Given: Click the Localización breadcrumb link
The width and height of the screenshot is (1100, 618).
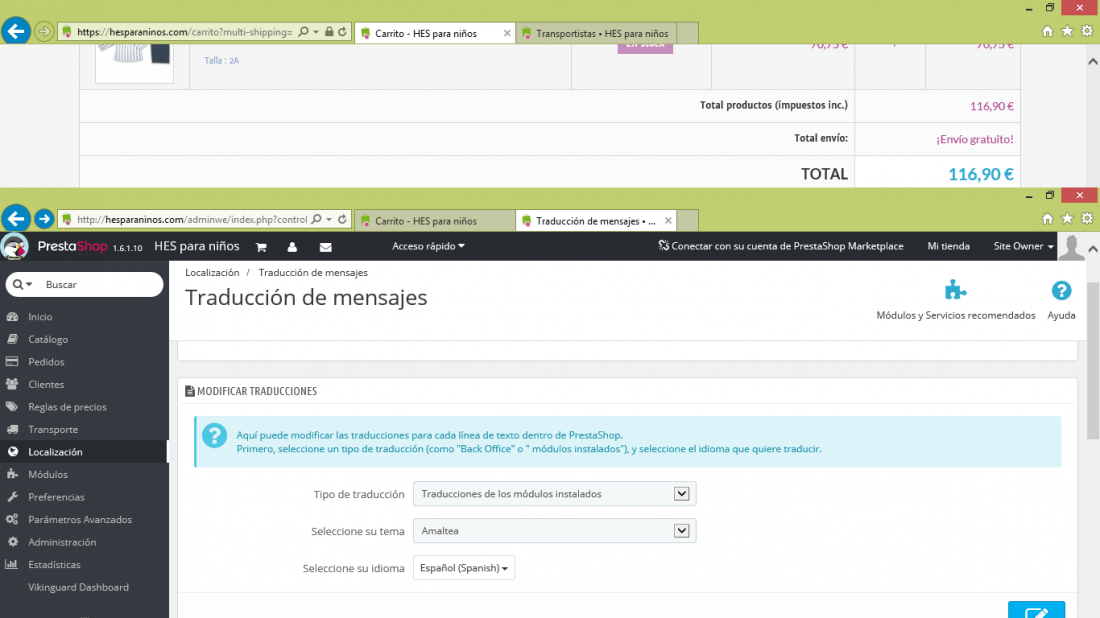Looking at the screenshot, I should [212, 272].
